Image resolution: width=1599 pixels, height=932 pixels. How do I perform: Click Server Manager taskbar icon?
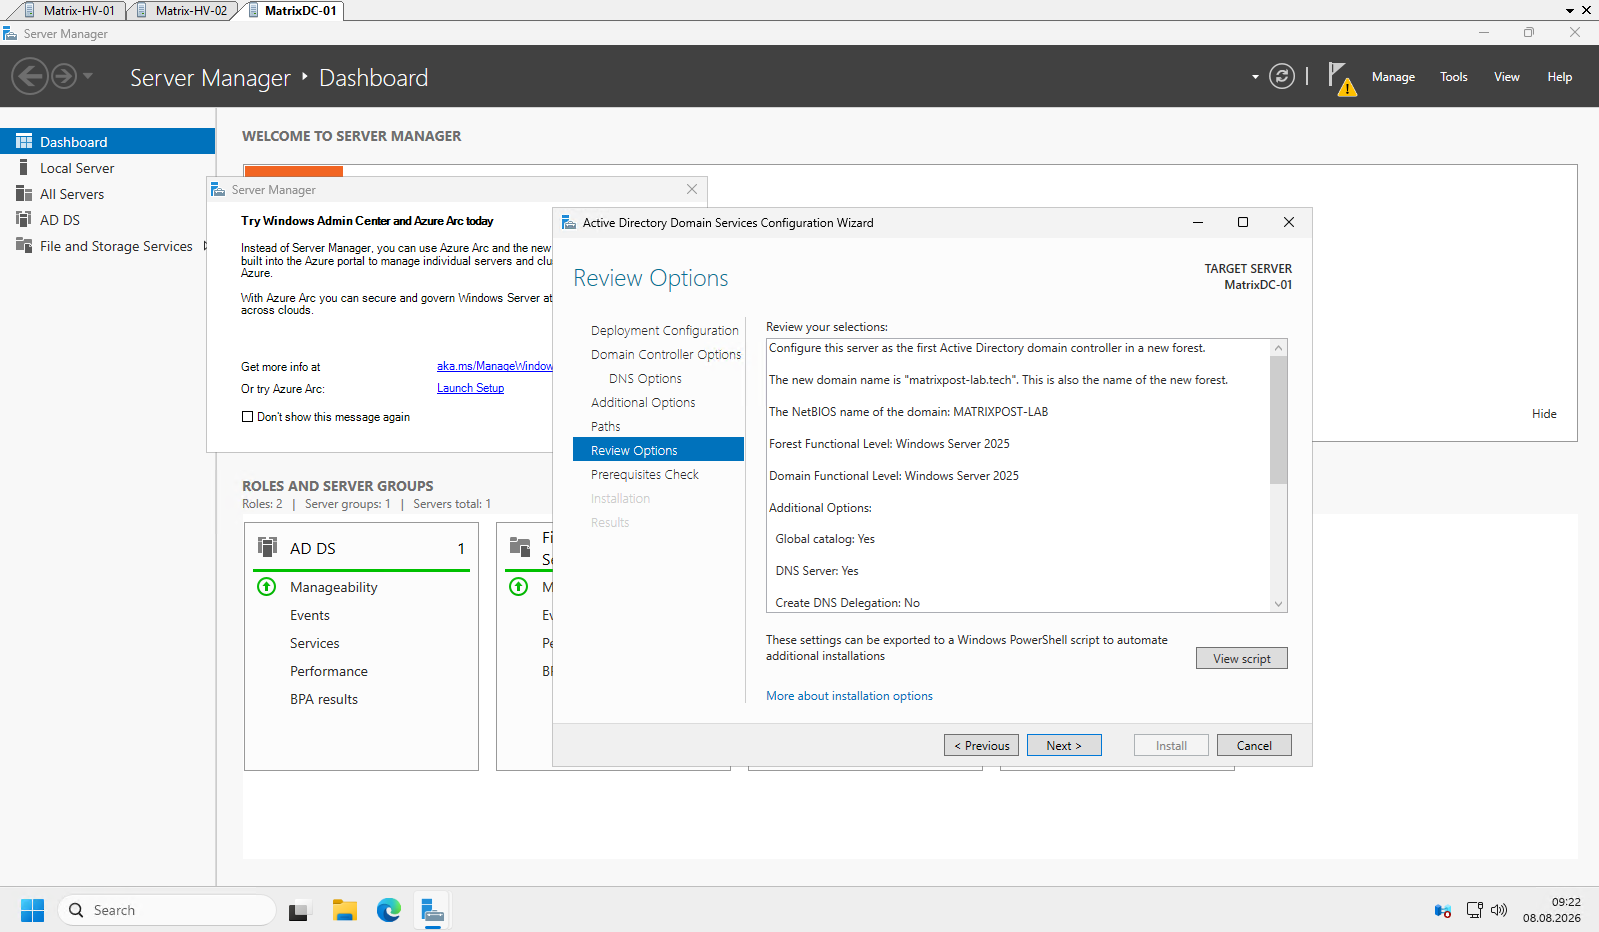(x=432, y=910)
